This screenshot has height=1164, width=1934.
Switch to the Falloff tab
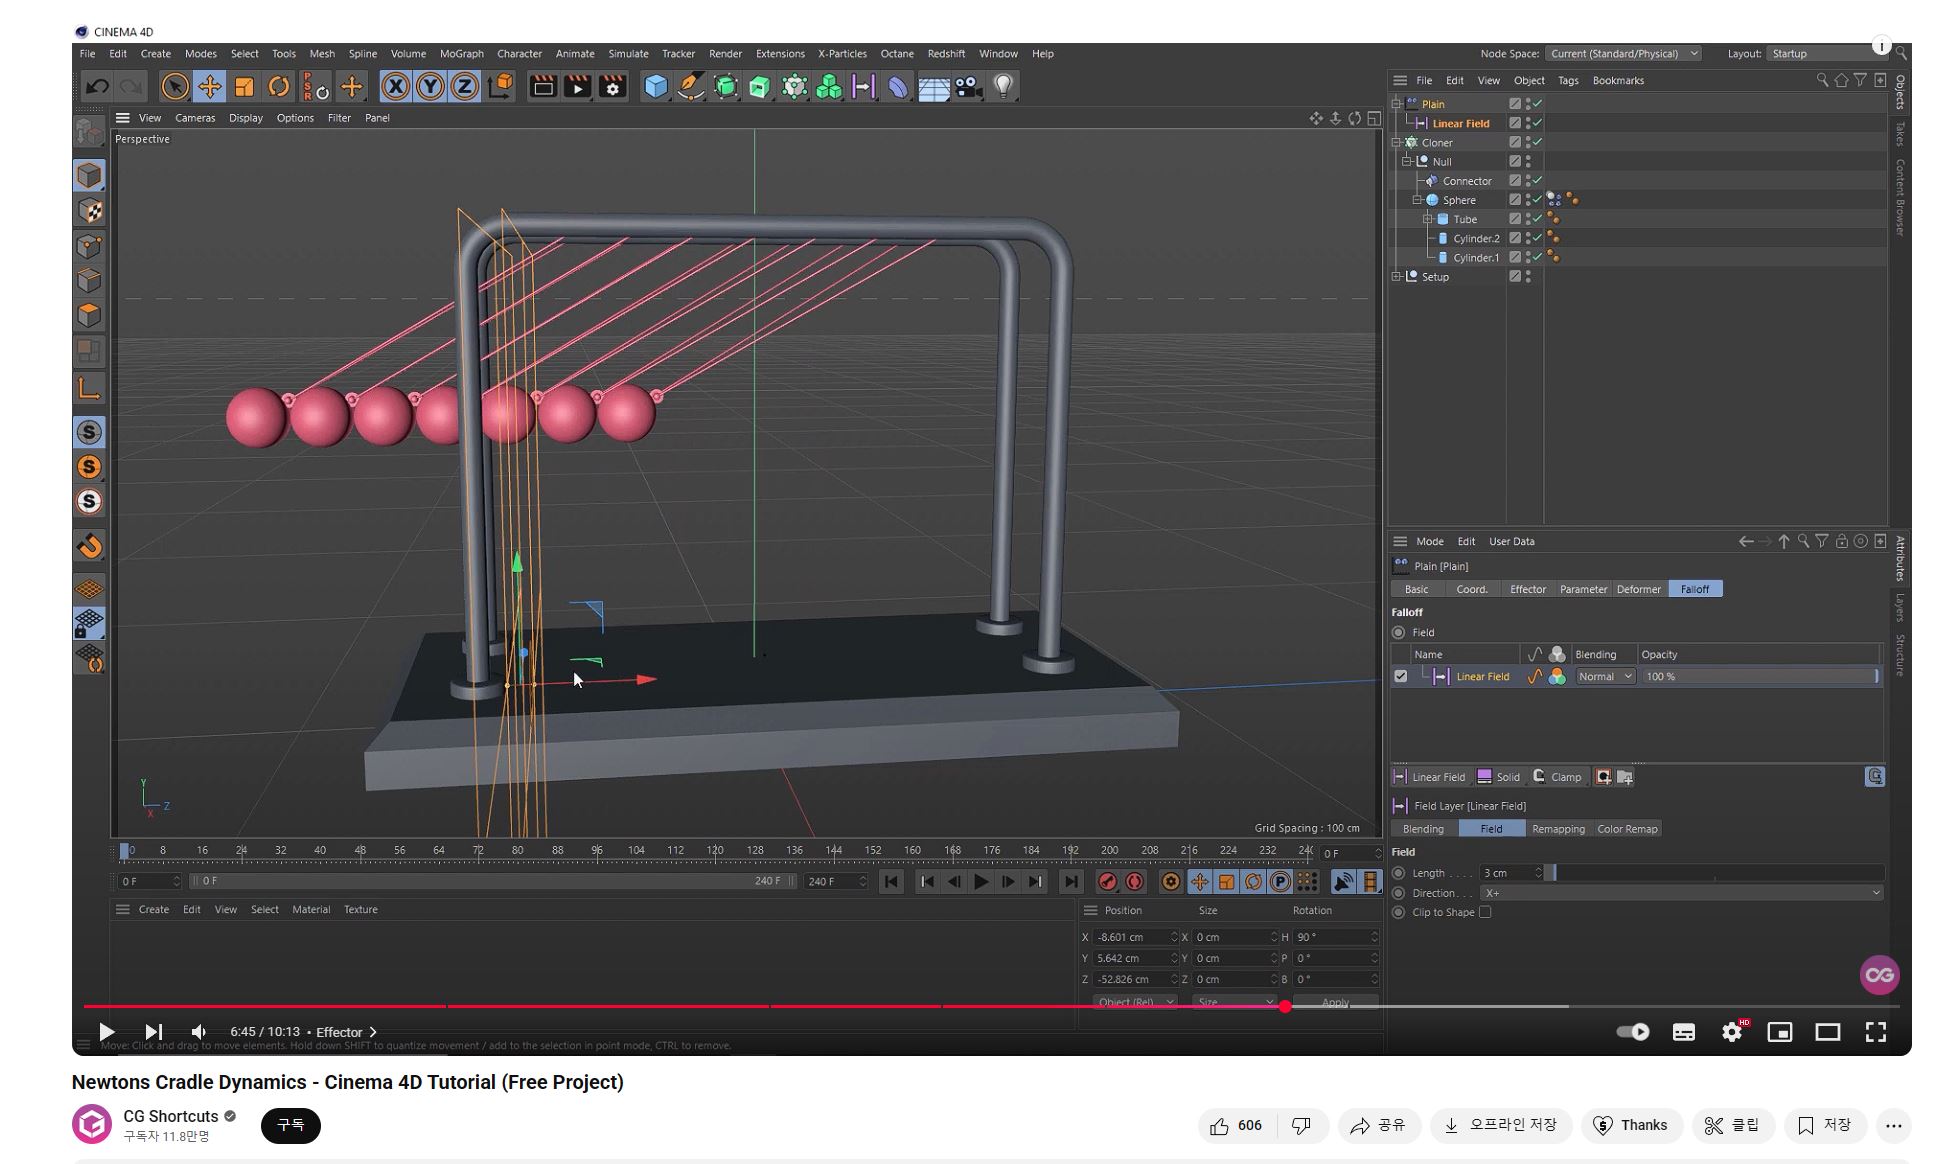click(1694, 590)
